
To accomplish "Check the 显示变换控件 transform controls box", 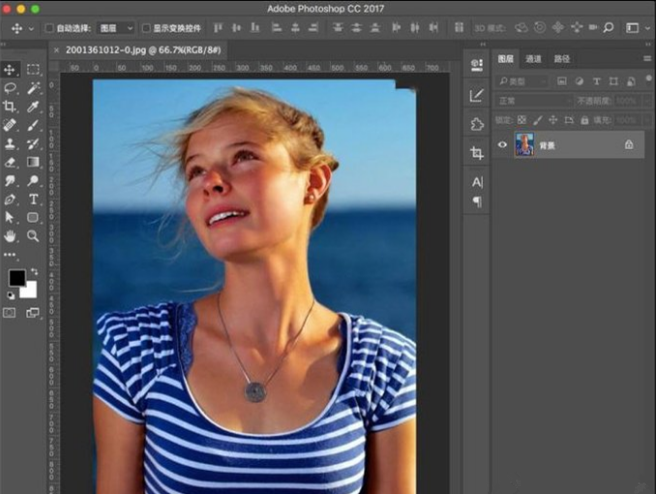I will click(147, 28).
